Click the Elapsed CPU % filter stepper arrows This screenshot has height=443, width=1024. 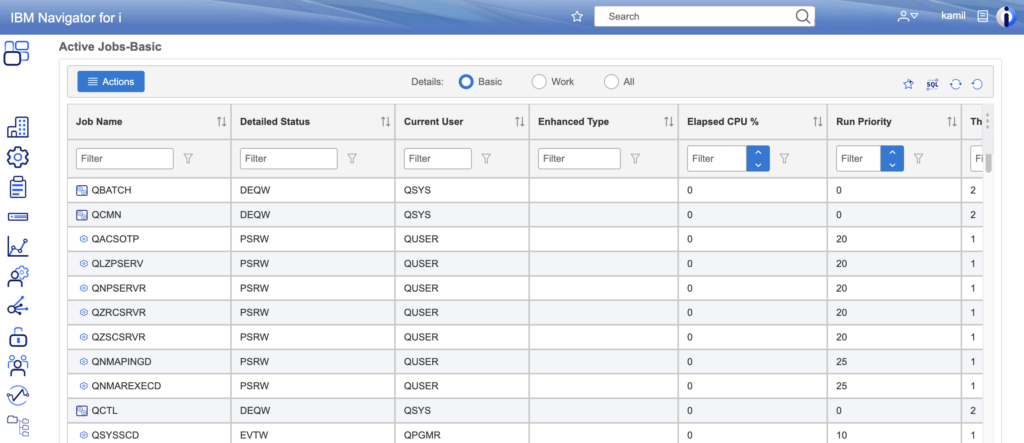(758, 158)
